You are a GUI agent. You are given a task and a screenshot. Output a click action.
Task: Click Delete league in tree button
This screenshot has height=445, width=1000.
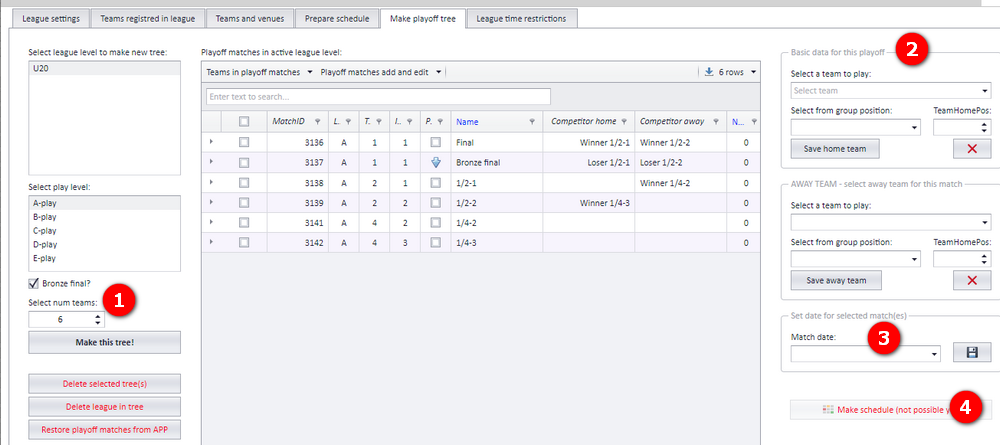[x=105, y=407]
